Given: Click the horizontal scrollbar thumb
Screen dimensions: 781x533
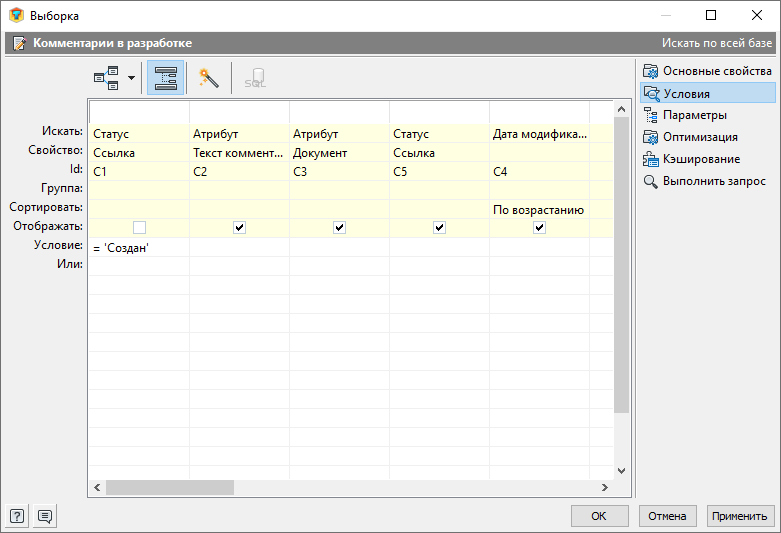Looking at the screenshot, I should 170,487.
